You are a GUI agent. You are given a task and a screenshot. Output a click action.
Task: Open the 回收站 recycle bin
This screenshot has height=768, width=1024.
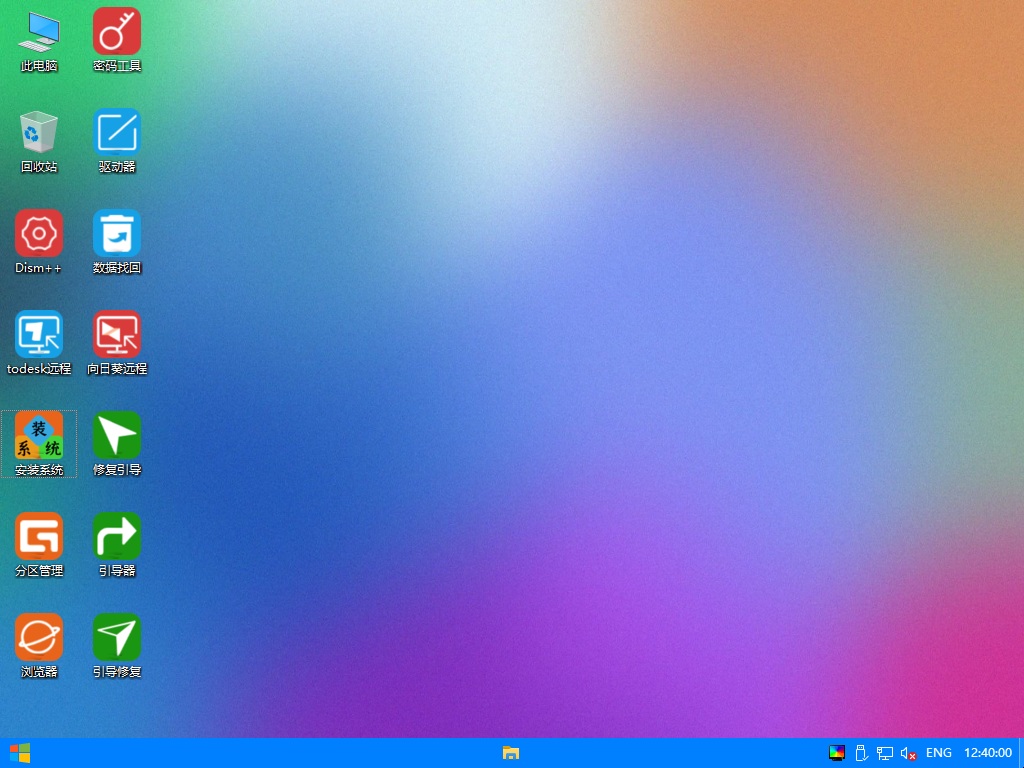click(39, 133)
